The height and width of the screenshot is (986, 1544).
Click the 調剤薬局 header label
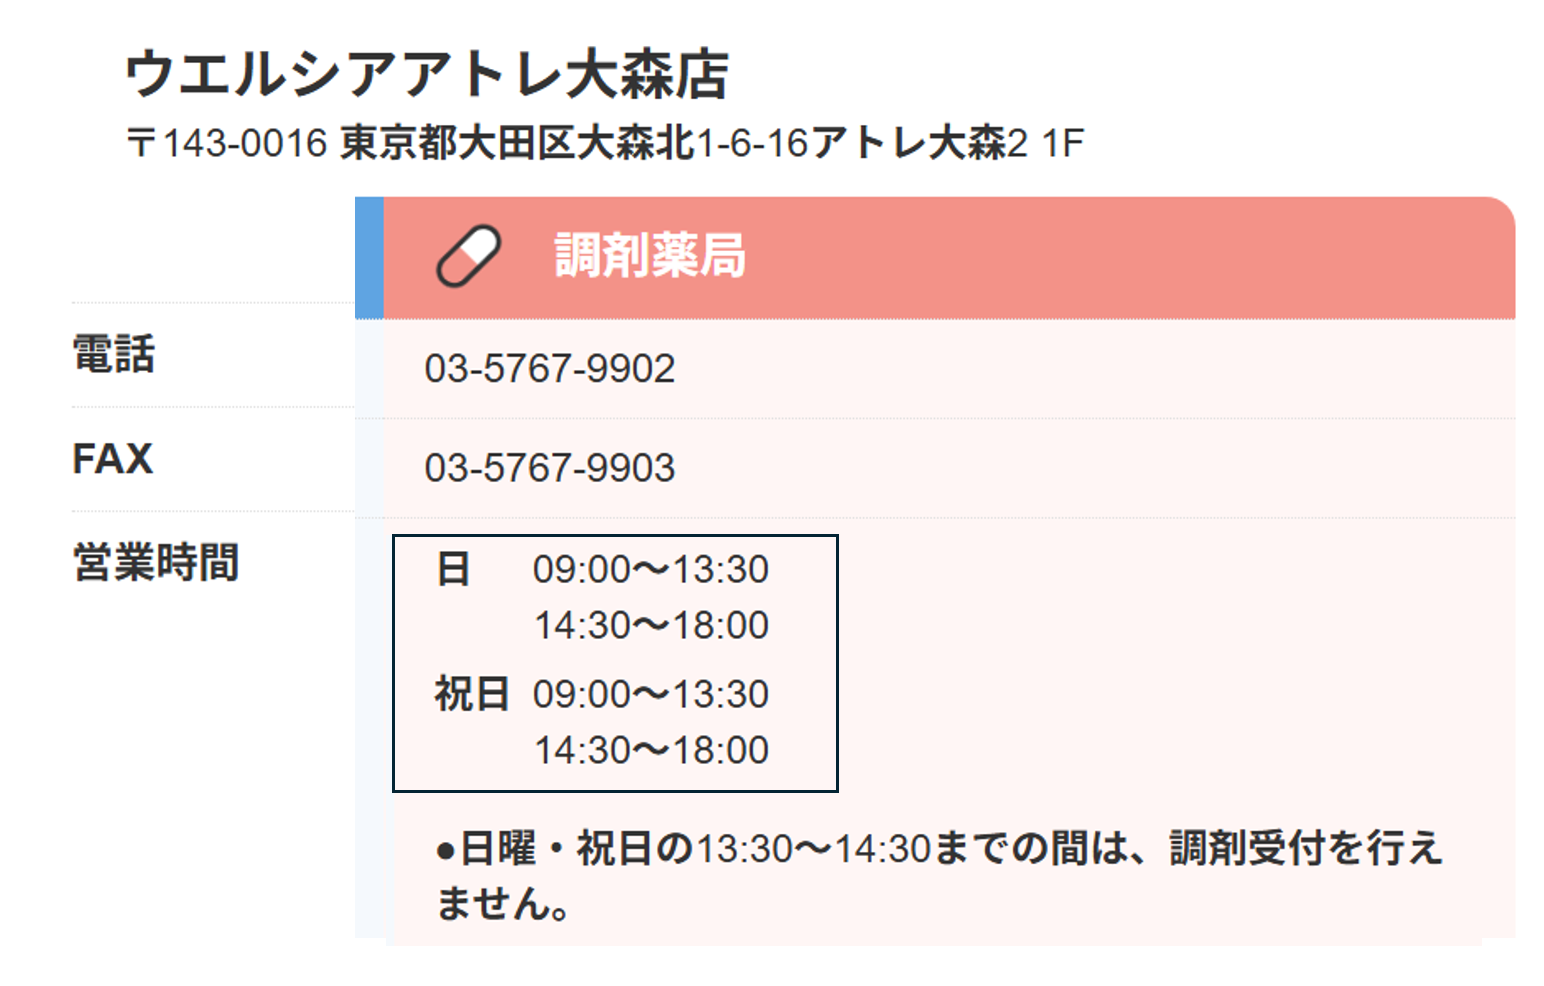click(650, 256)
